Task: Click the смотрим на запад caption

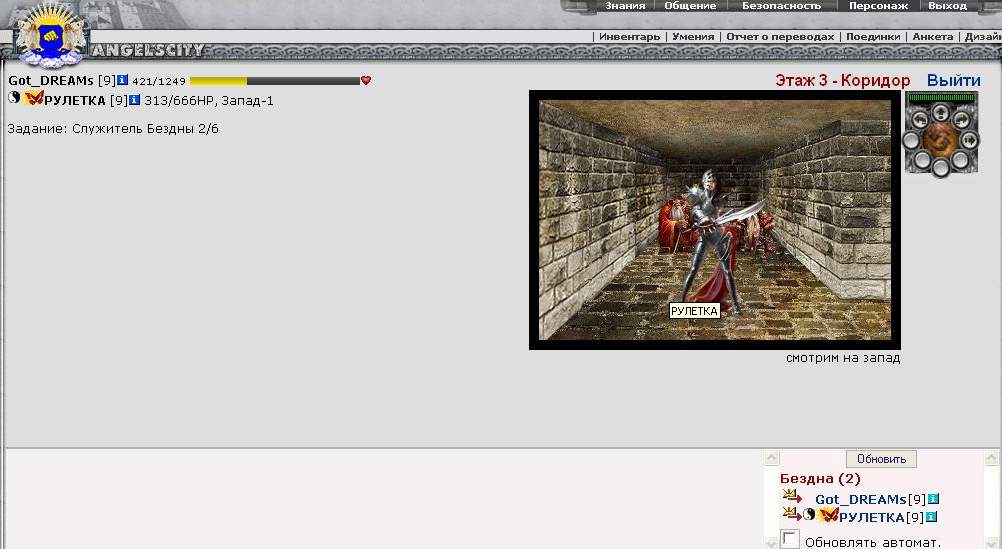Action: (x=843, y=358)
